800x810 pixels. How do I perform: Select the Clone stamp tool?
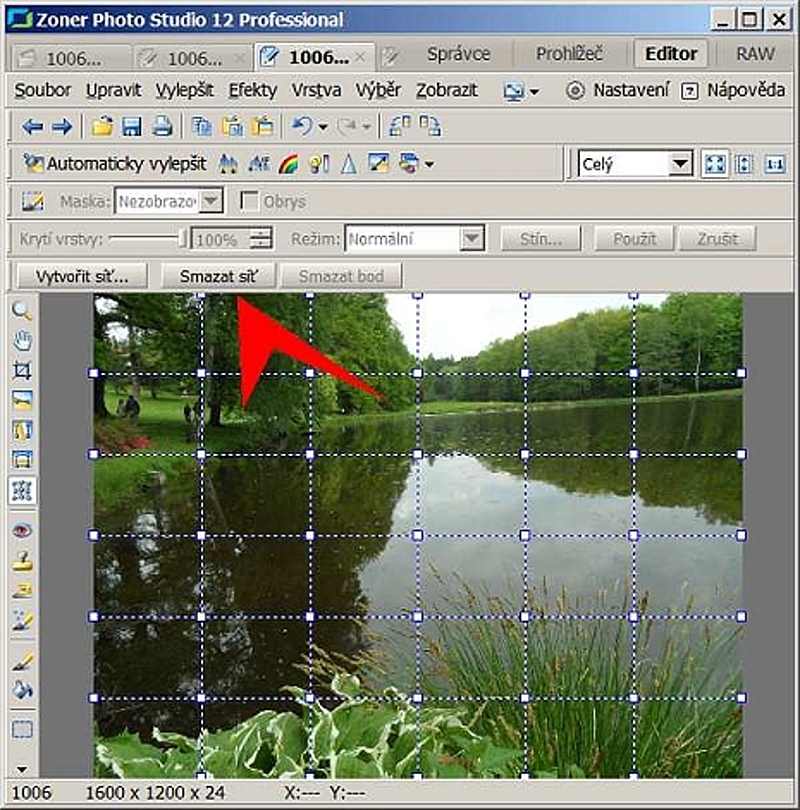[x=22, y=561]
